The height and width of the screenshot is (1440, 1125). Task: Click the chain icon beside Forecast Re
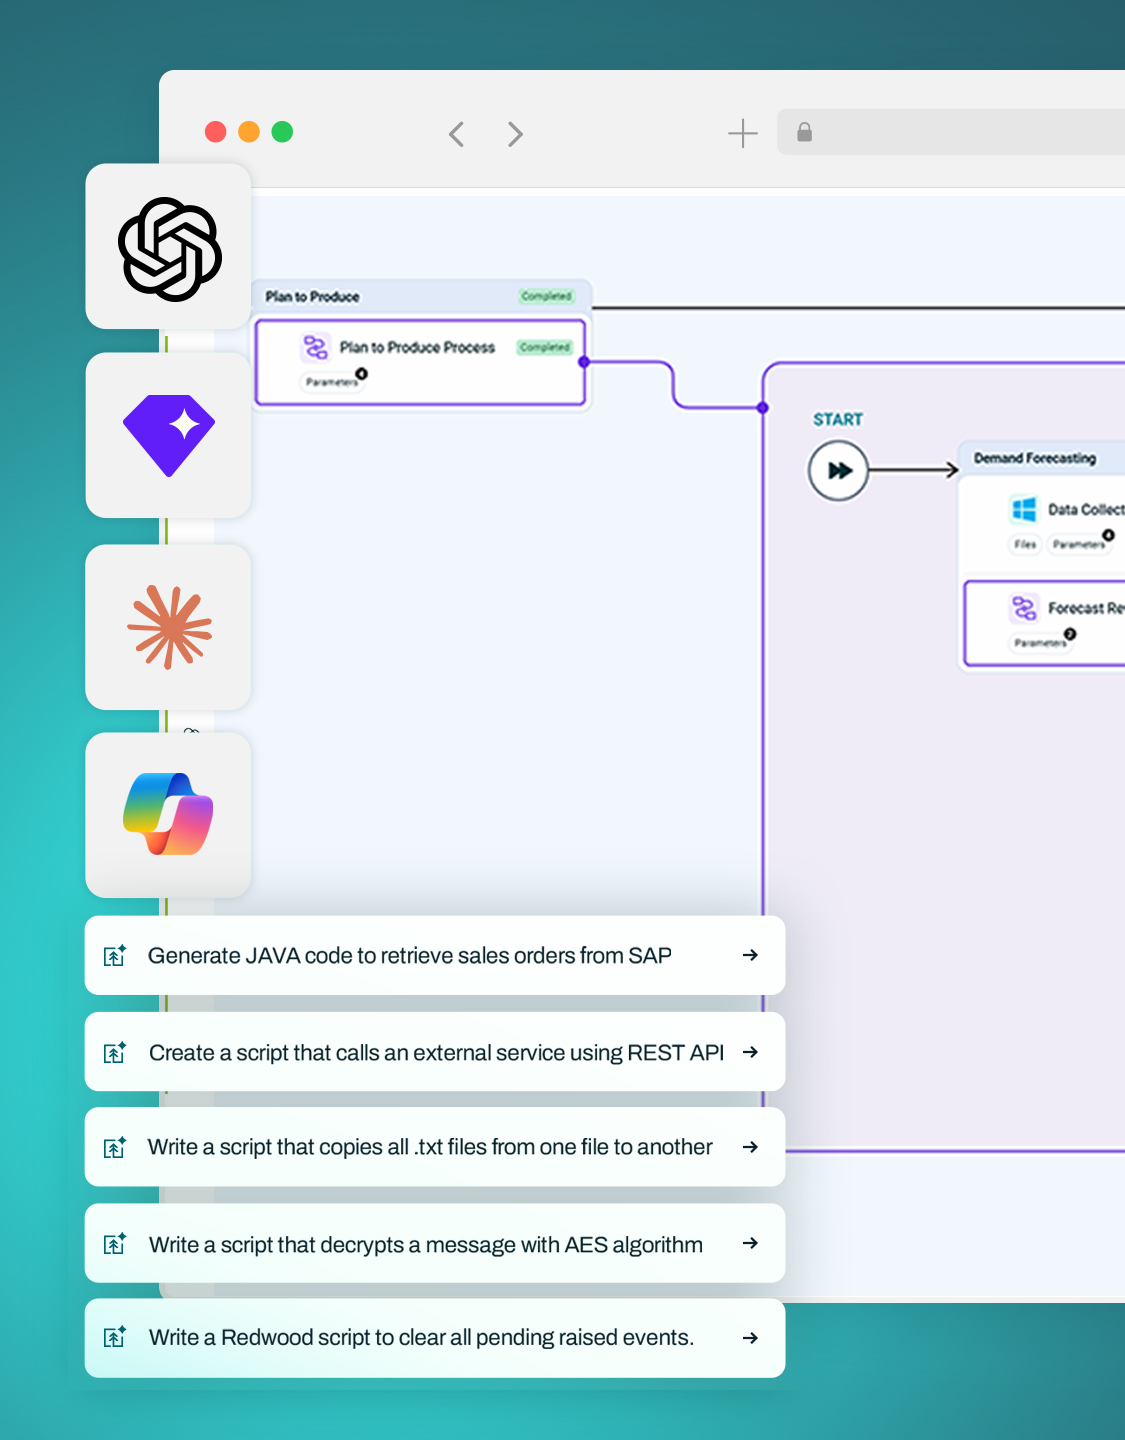pyautogui.click(x=1024, y=608)
